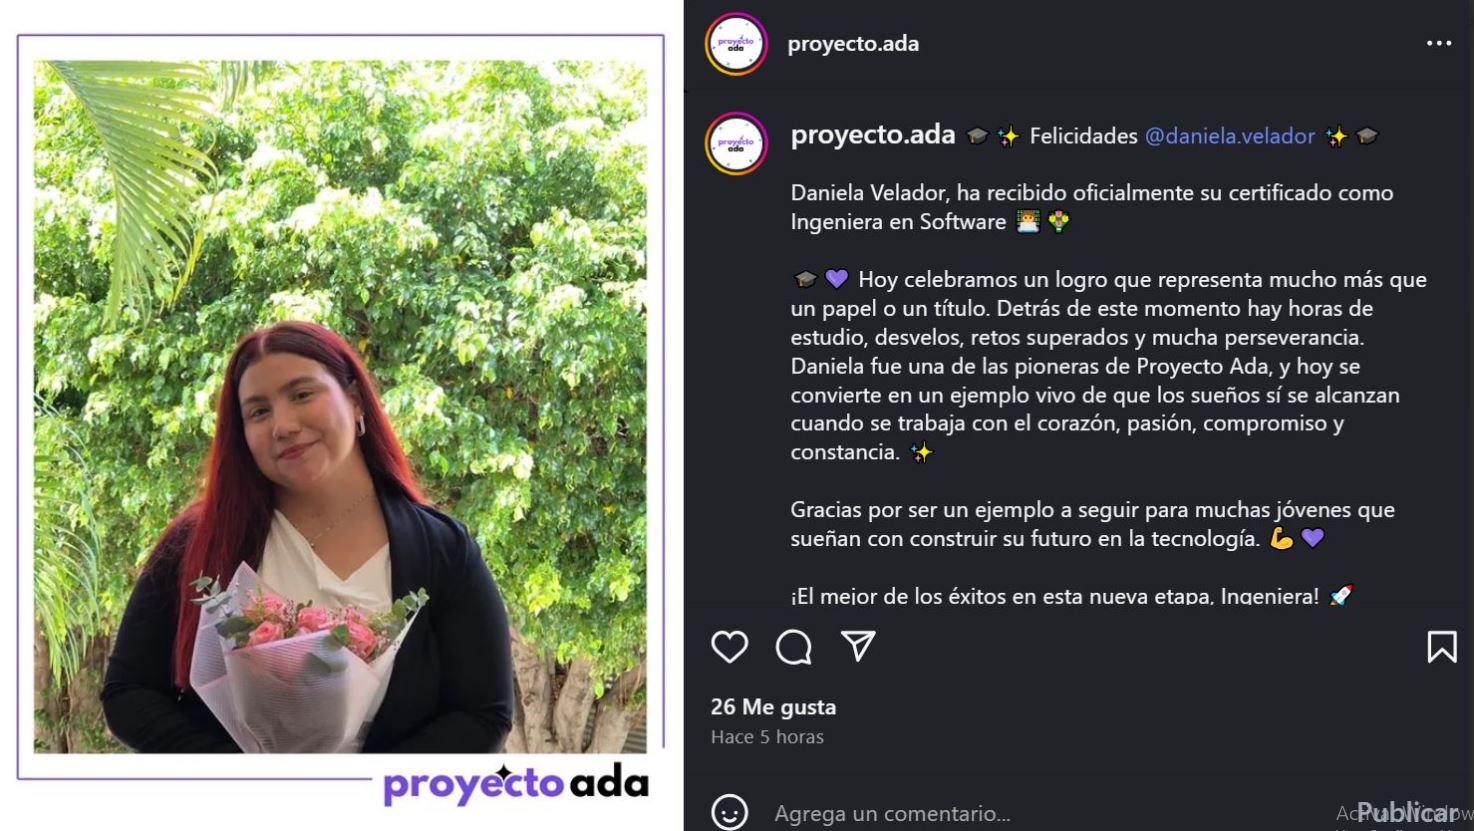Save the post with the bookmark icon
1474x831 pixels.
[1441, 647]
